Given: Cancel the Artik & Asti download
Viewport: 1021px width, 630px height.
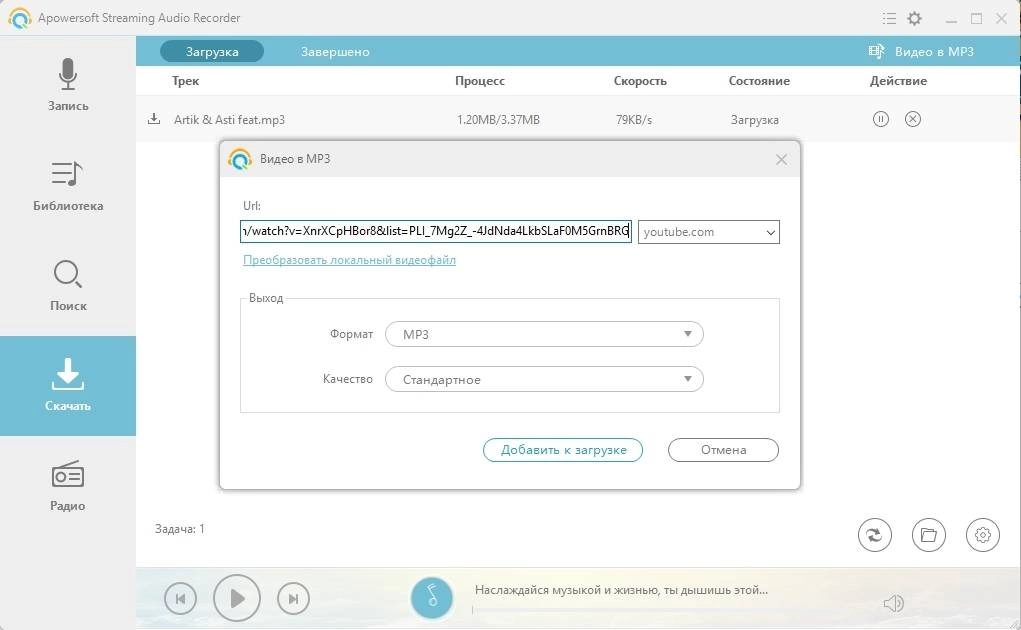Looking at the screenshot, I should (x=913, y=119).
